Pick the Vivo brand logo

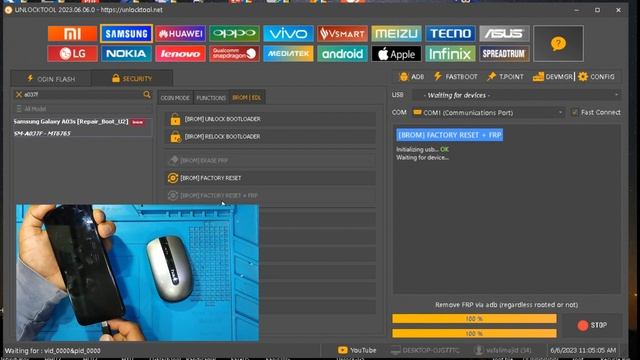(x=288, y=33)
